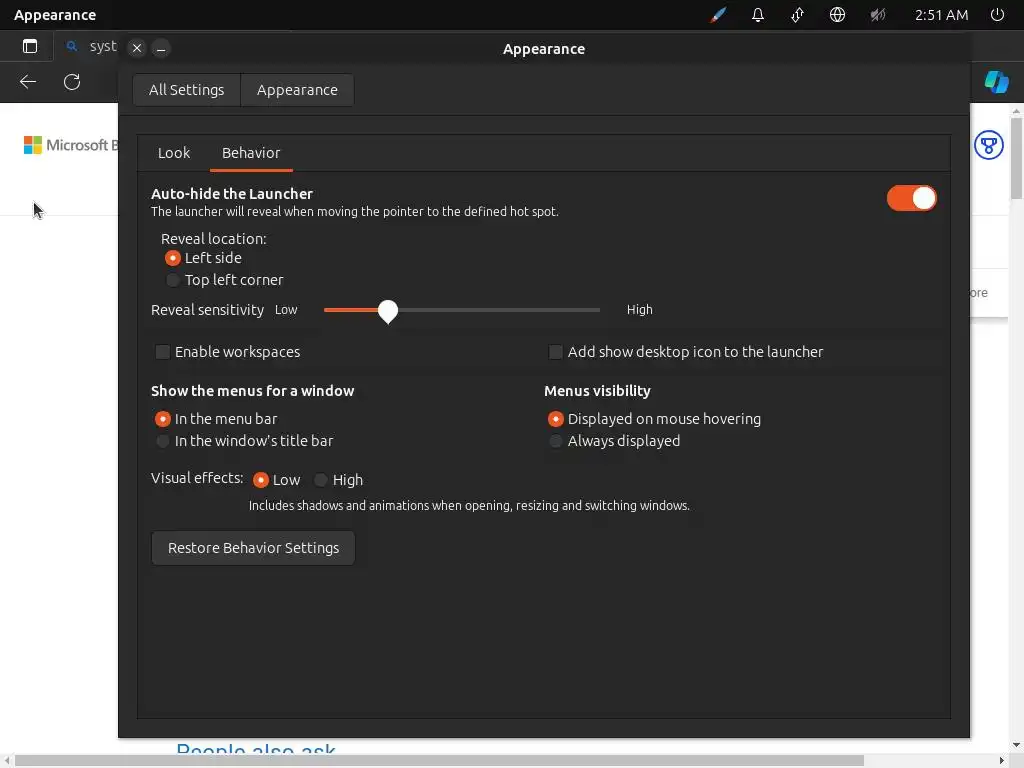Switch to the Behavior tab
Image resolution: width=1024 pixels, height=768 pixels.
click(x=251, y=153)
